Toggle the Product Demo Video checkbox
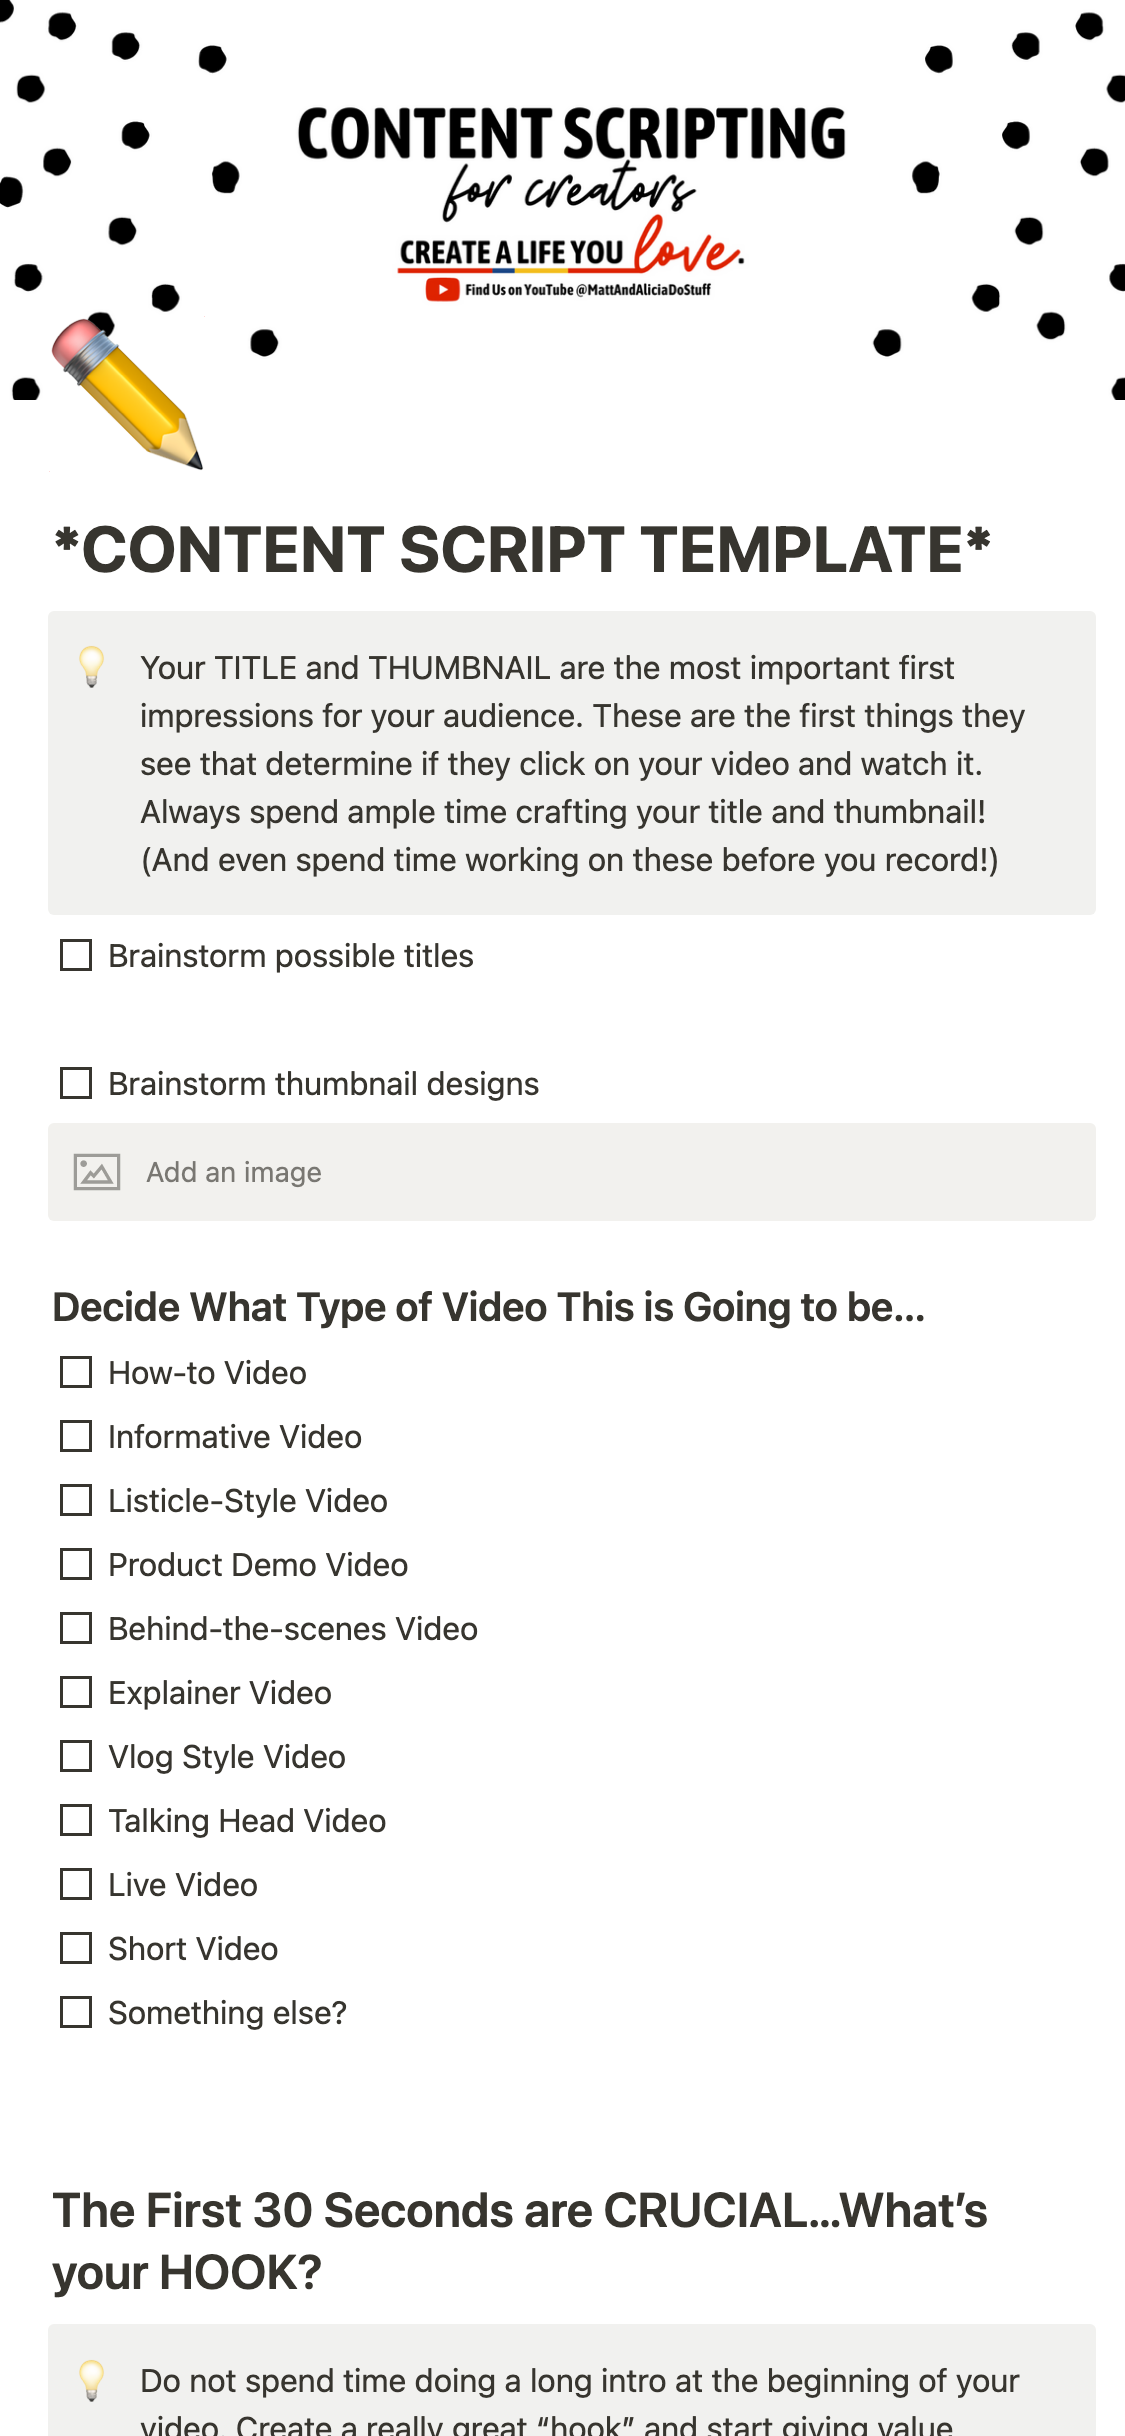 (76, 1565)
